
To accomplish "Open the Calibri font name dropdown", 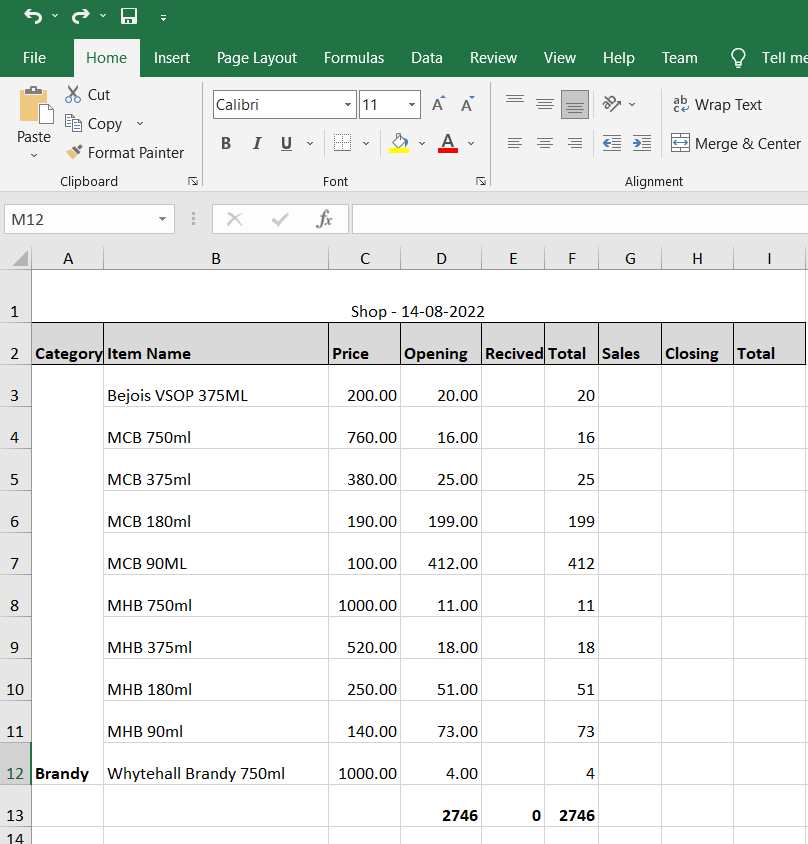I will pyautogui.click(x=348, y=104).
